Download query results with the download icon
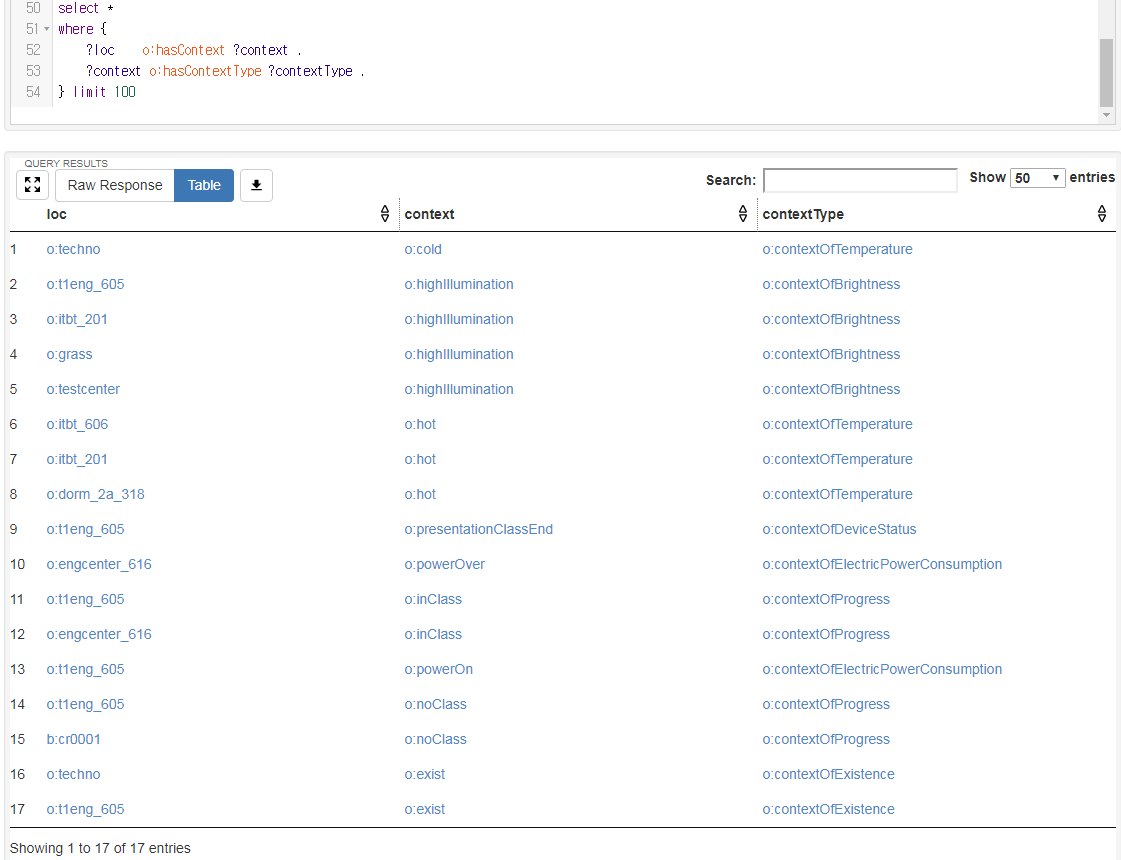1121x860 pixels. (256, 185)
